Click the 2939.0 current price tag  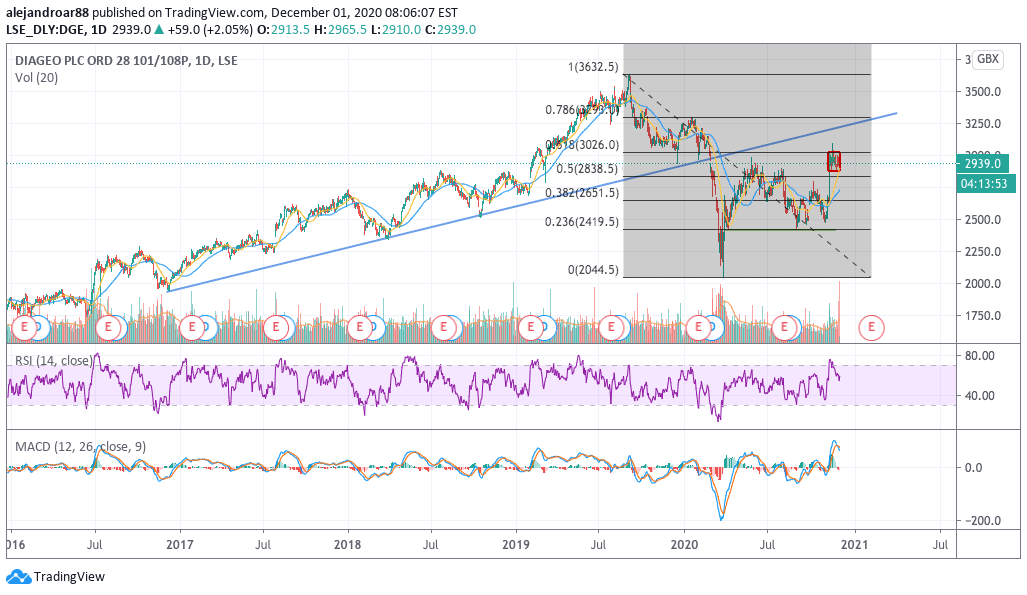pyautogui.click(x=982, y=163)
